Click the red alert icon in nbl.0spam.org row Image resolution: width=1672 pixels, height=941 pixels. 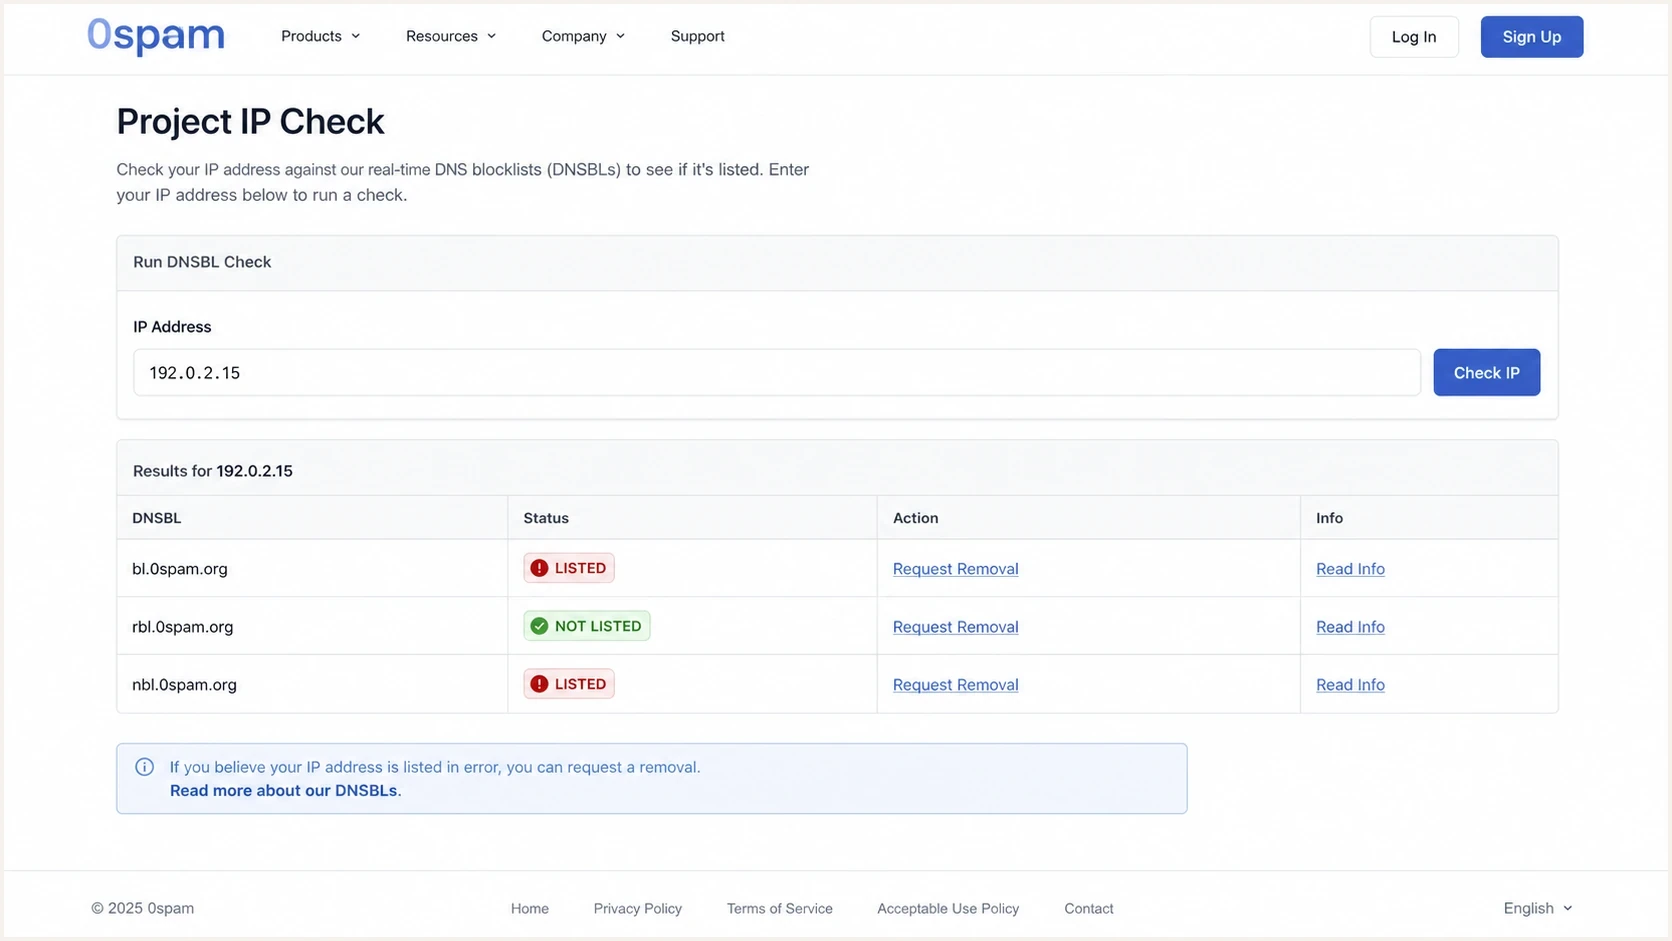539,684
